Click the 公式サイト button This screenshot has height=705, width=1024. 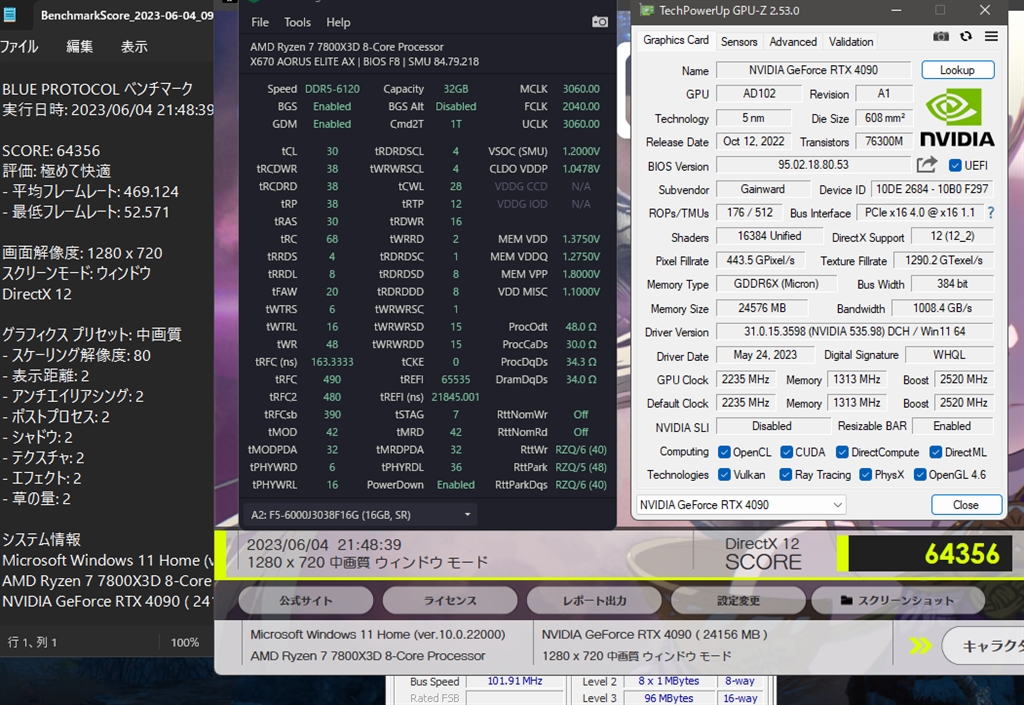pos(306,601)
